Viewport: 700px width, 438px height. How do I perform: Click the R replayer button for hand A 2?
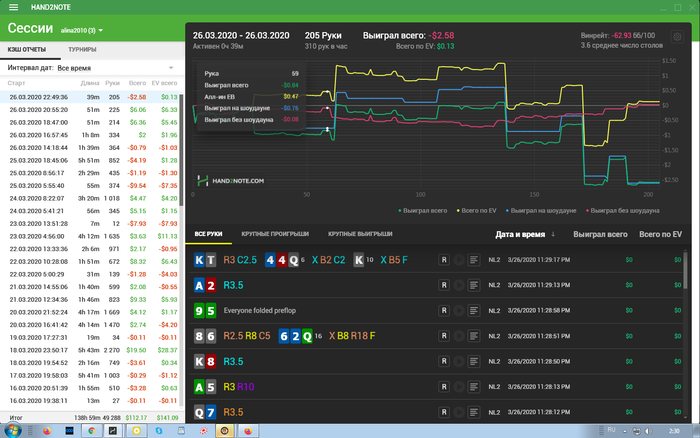444,285
